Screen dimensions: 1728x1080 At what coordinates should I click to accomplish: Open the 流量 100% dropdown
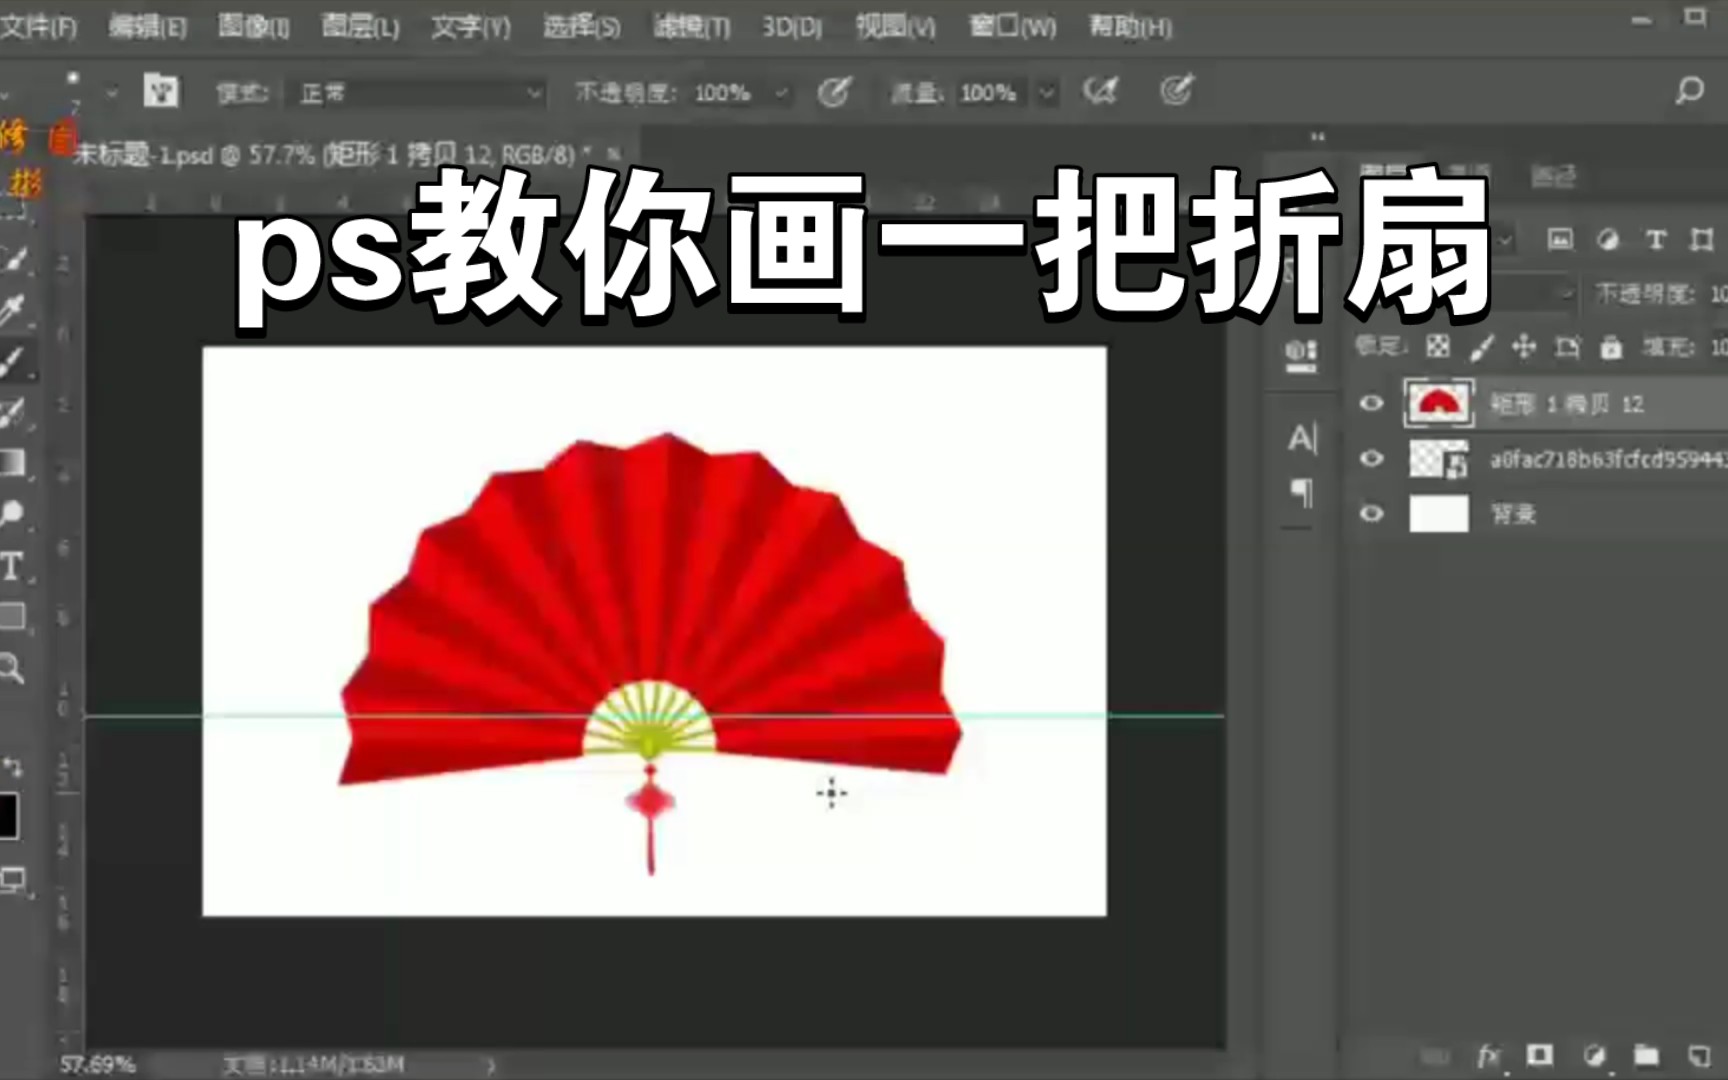coord(1046,93)
